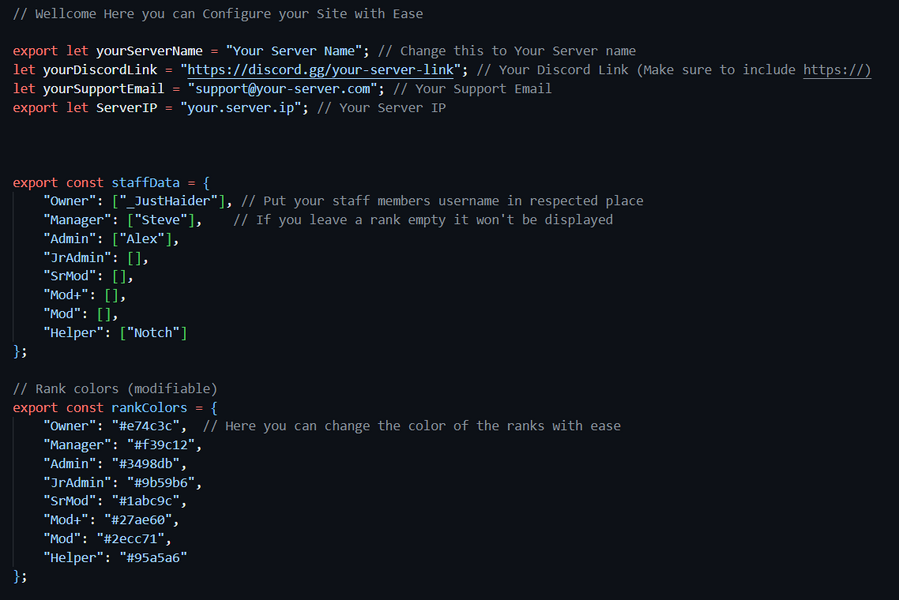Click inside the empty SrMod array brackets
Viewport: 899px width, 600px height.
coord(119,276)
